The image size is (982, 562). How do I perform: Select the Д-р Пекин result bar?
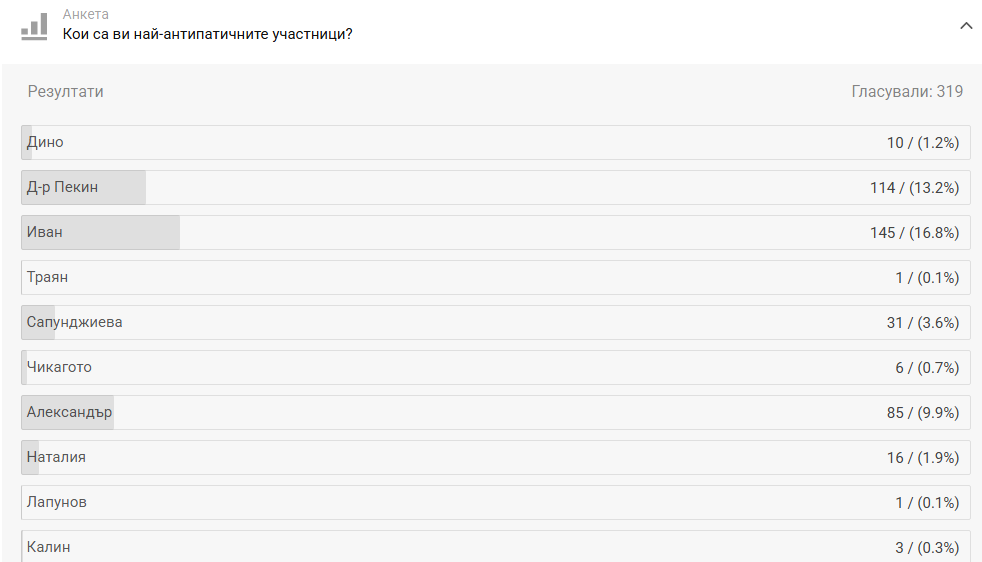click(x=495, y=188)
